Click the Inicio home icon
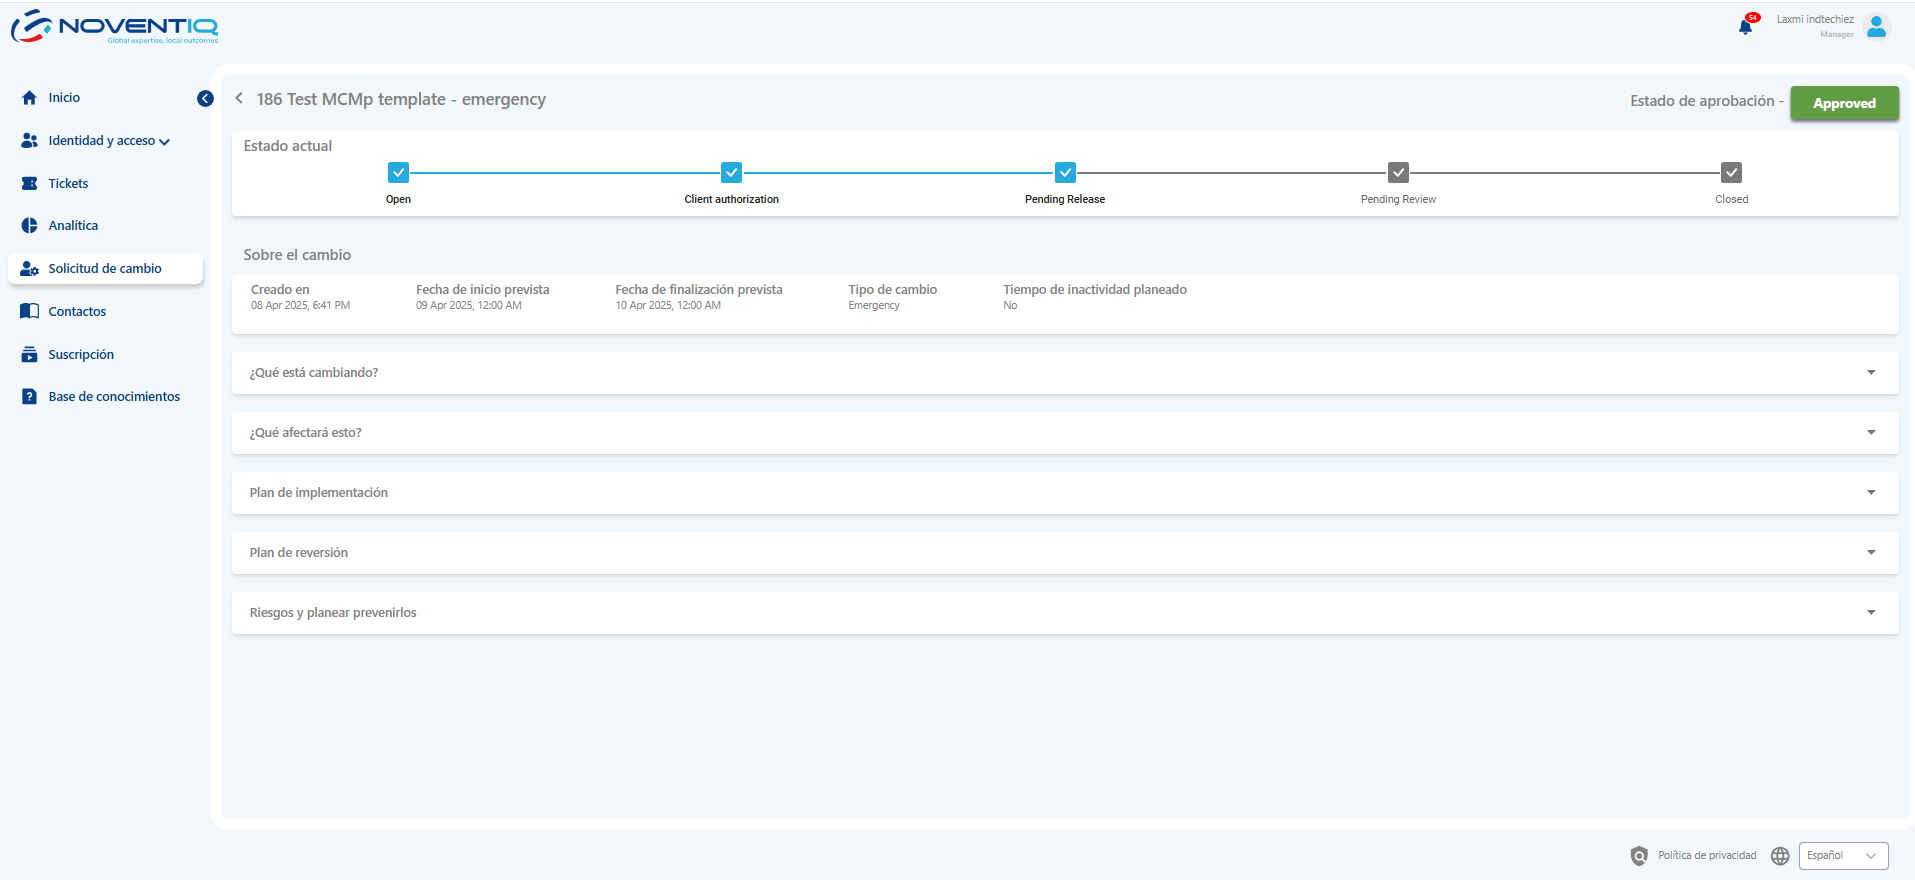This screenshot has height=880, width=1915. point(30,98)
